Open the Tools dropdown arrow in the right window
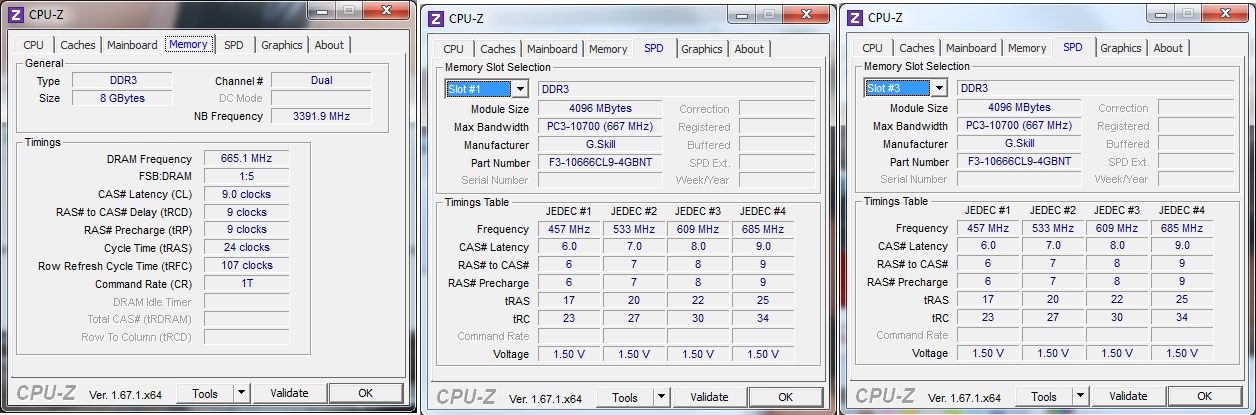This screenshot has width=1256, height=415. (x=1080, y=397)
